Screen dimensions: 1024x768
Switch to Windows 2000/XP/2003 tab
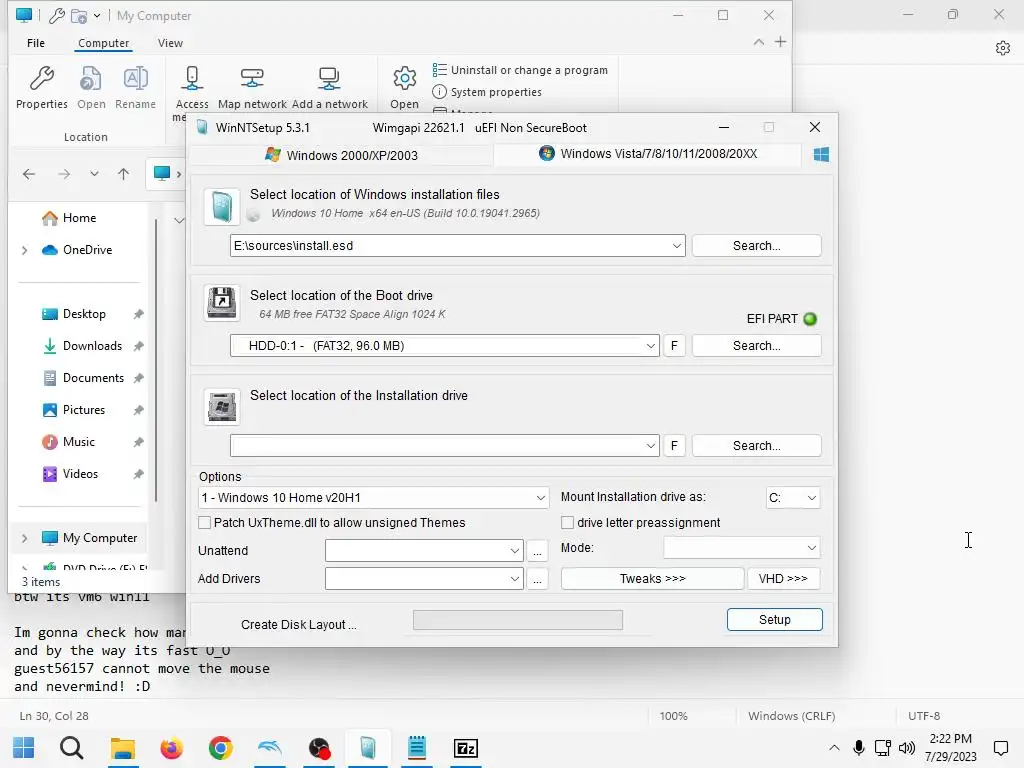(341, 155)
